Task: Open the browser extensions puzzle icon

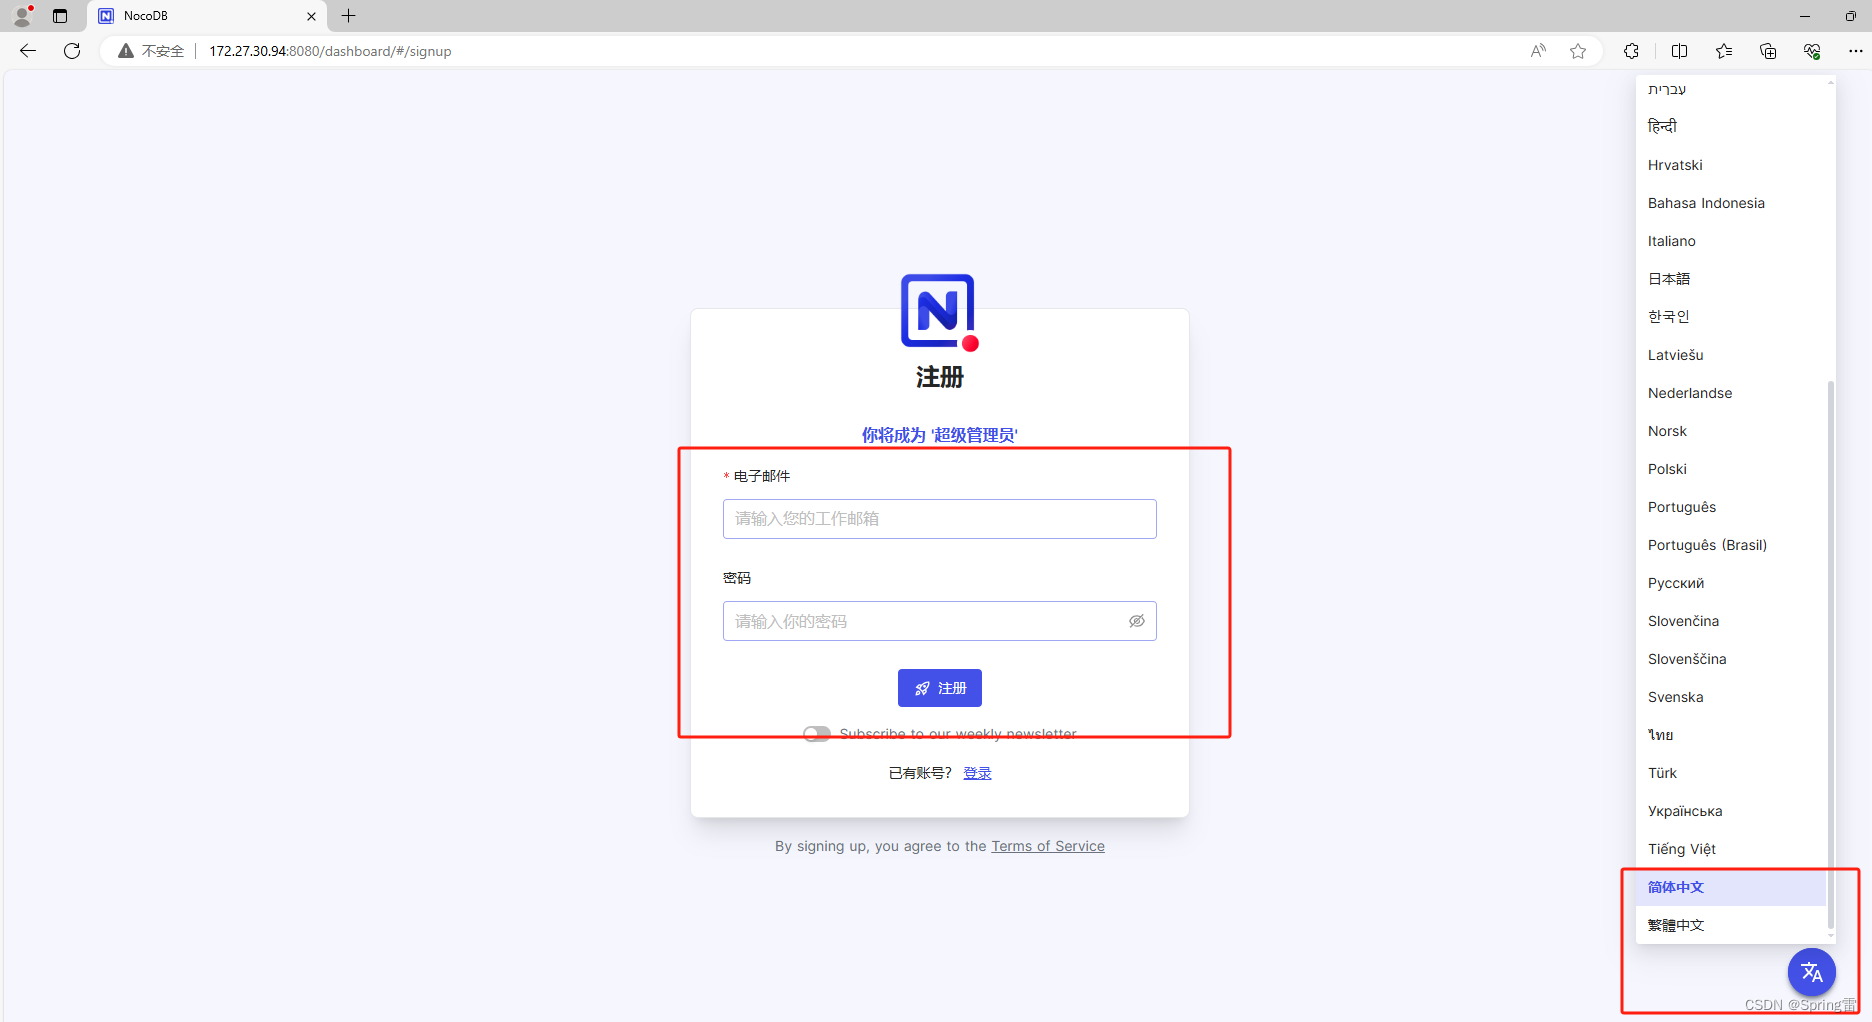Action: (x=1631, y=51)
